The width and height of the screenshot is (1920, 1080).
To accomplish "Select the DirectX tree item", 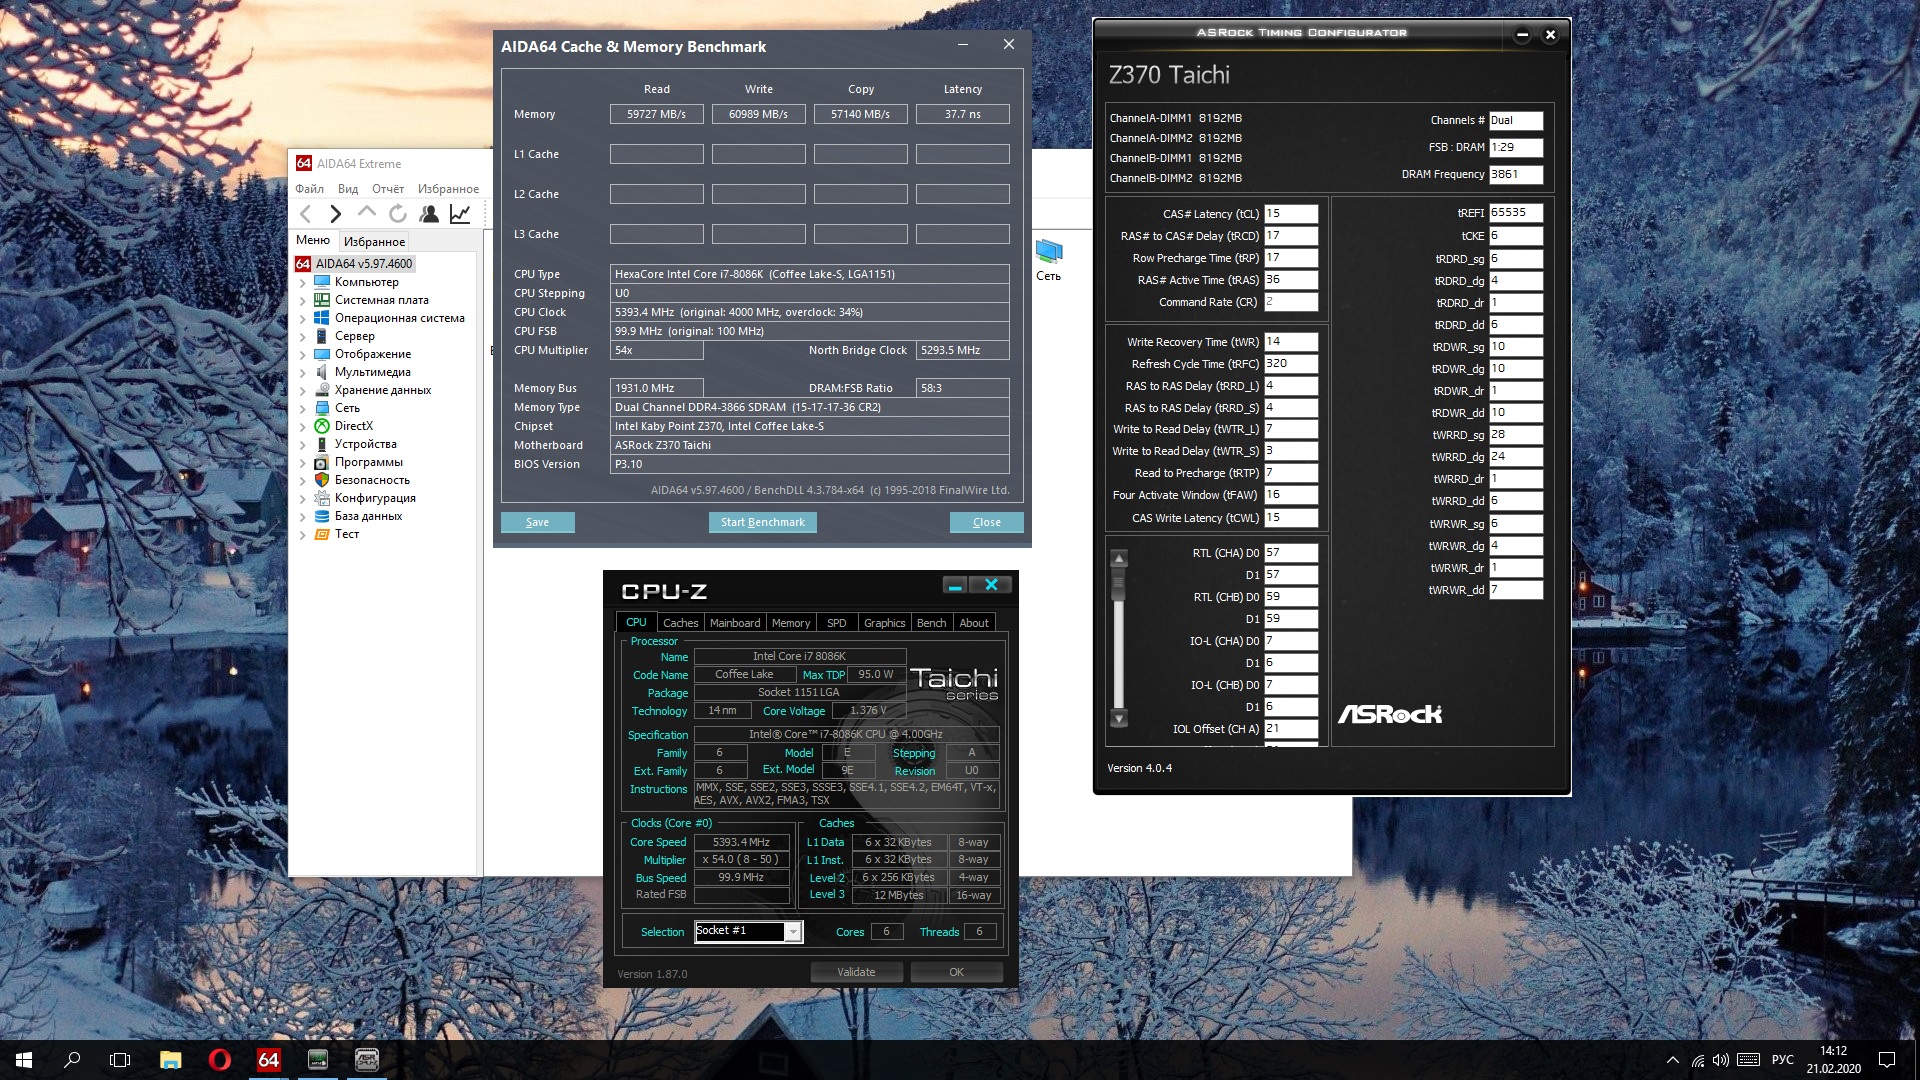I will [353, 426].
